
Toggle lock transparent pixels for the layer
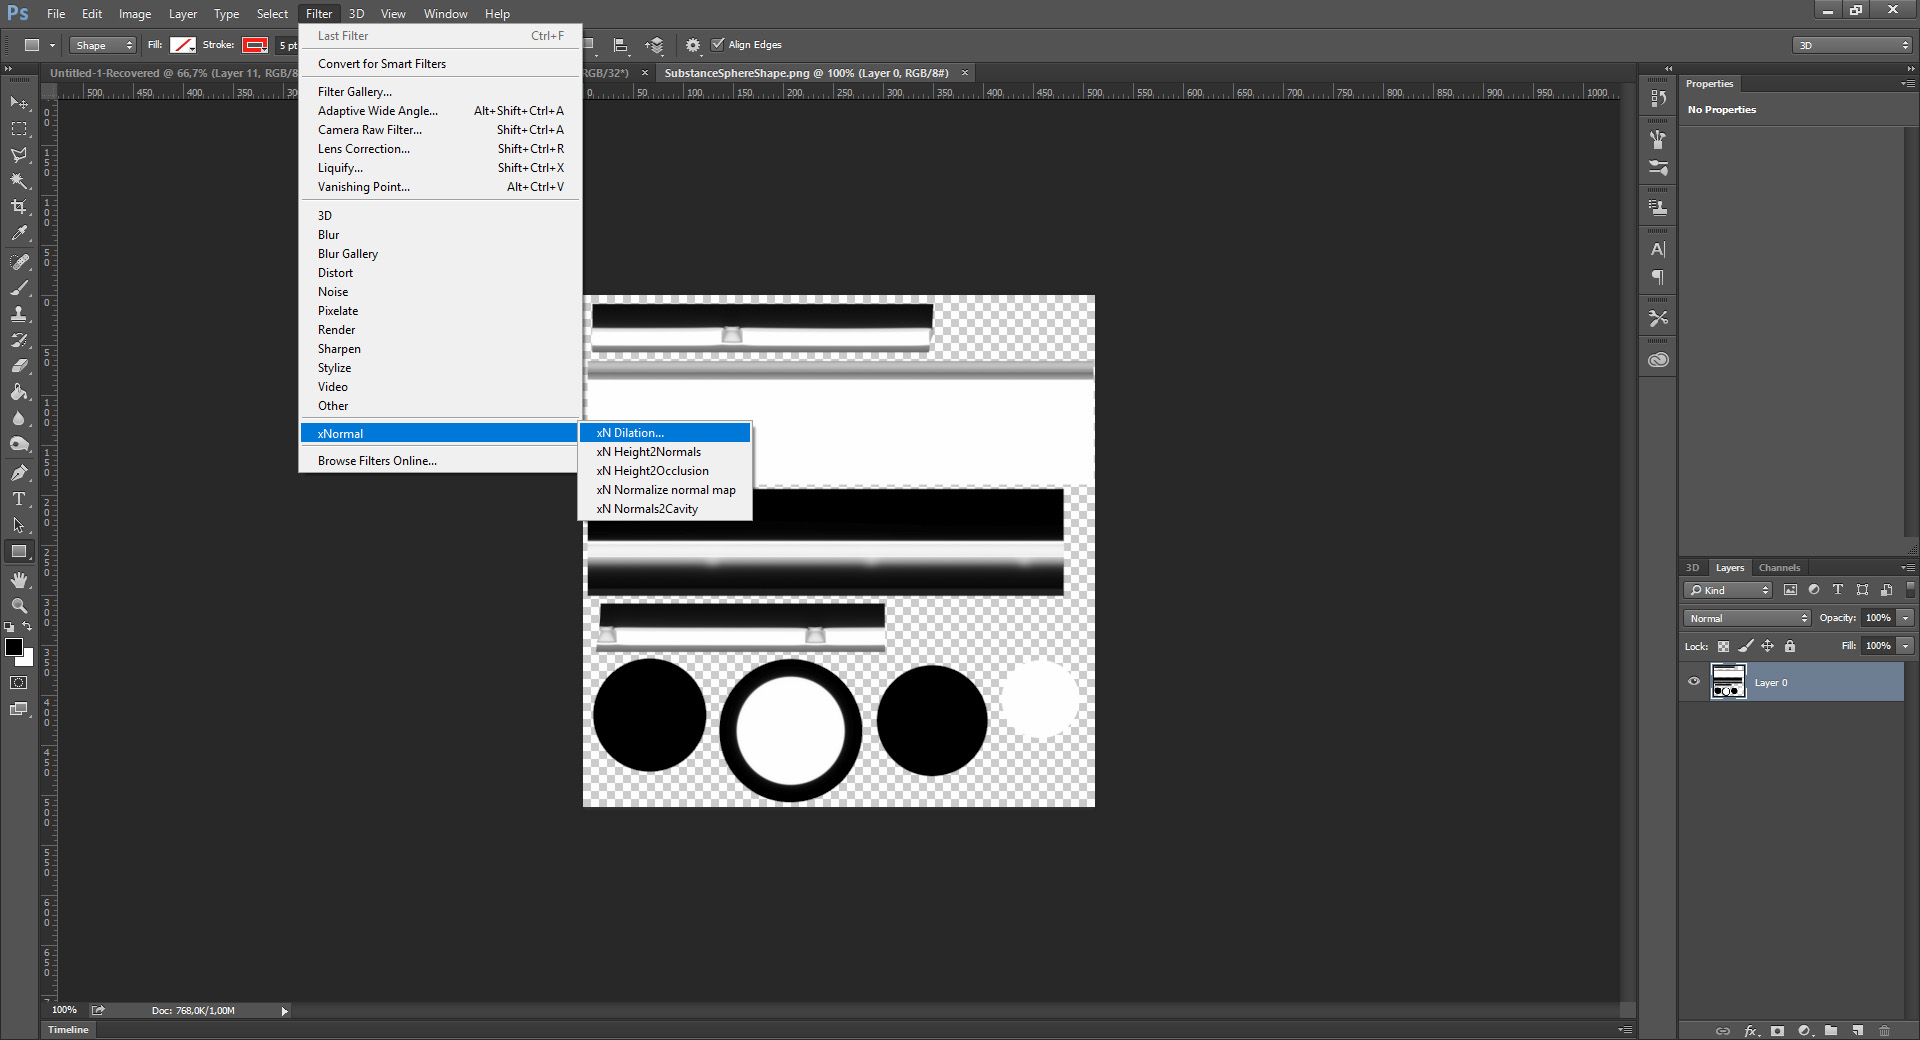[1723, 646]
